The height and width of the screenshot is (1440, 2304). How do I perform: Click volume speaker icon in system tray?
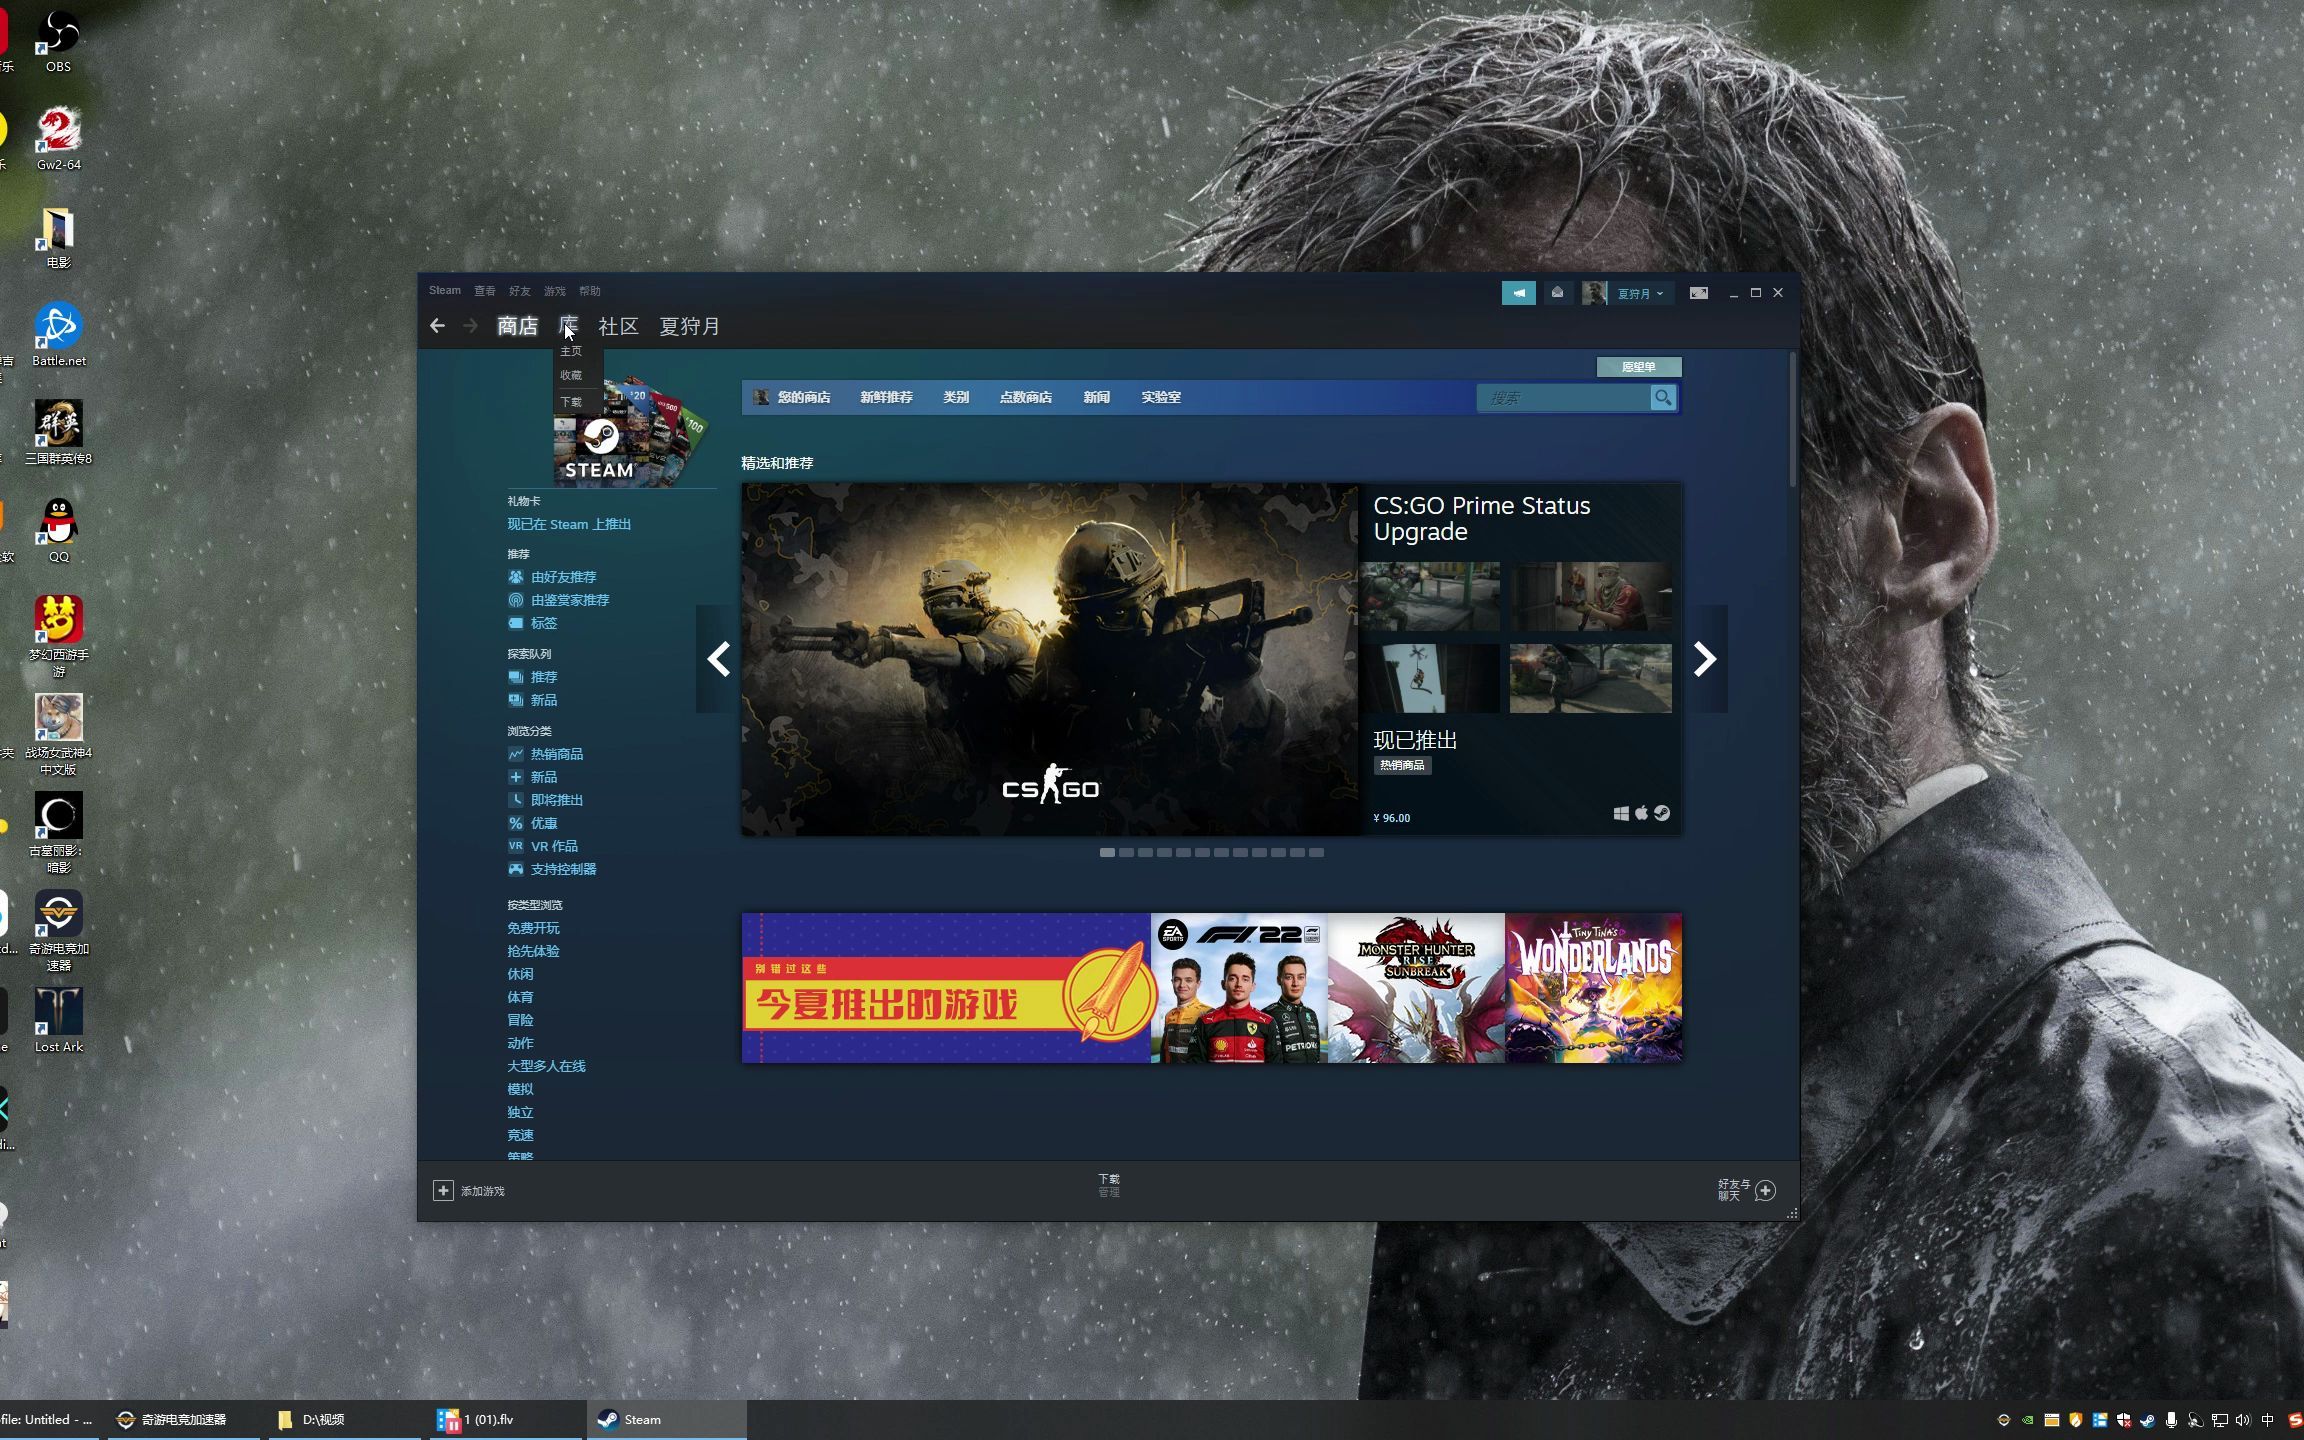[x=2242, y=1420]
